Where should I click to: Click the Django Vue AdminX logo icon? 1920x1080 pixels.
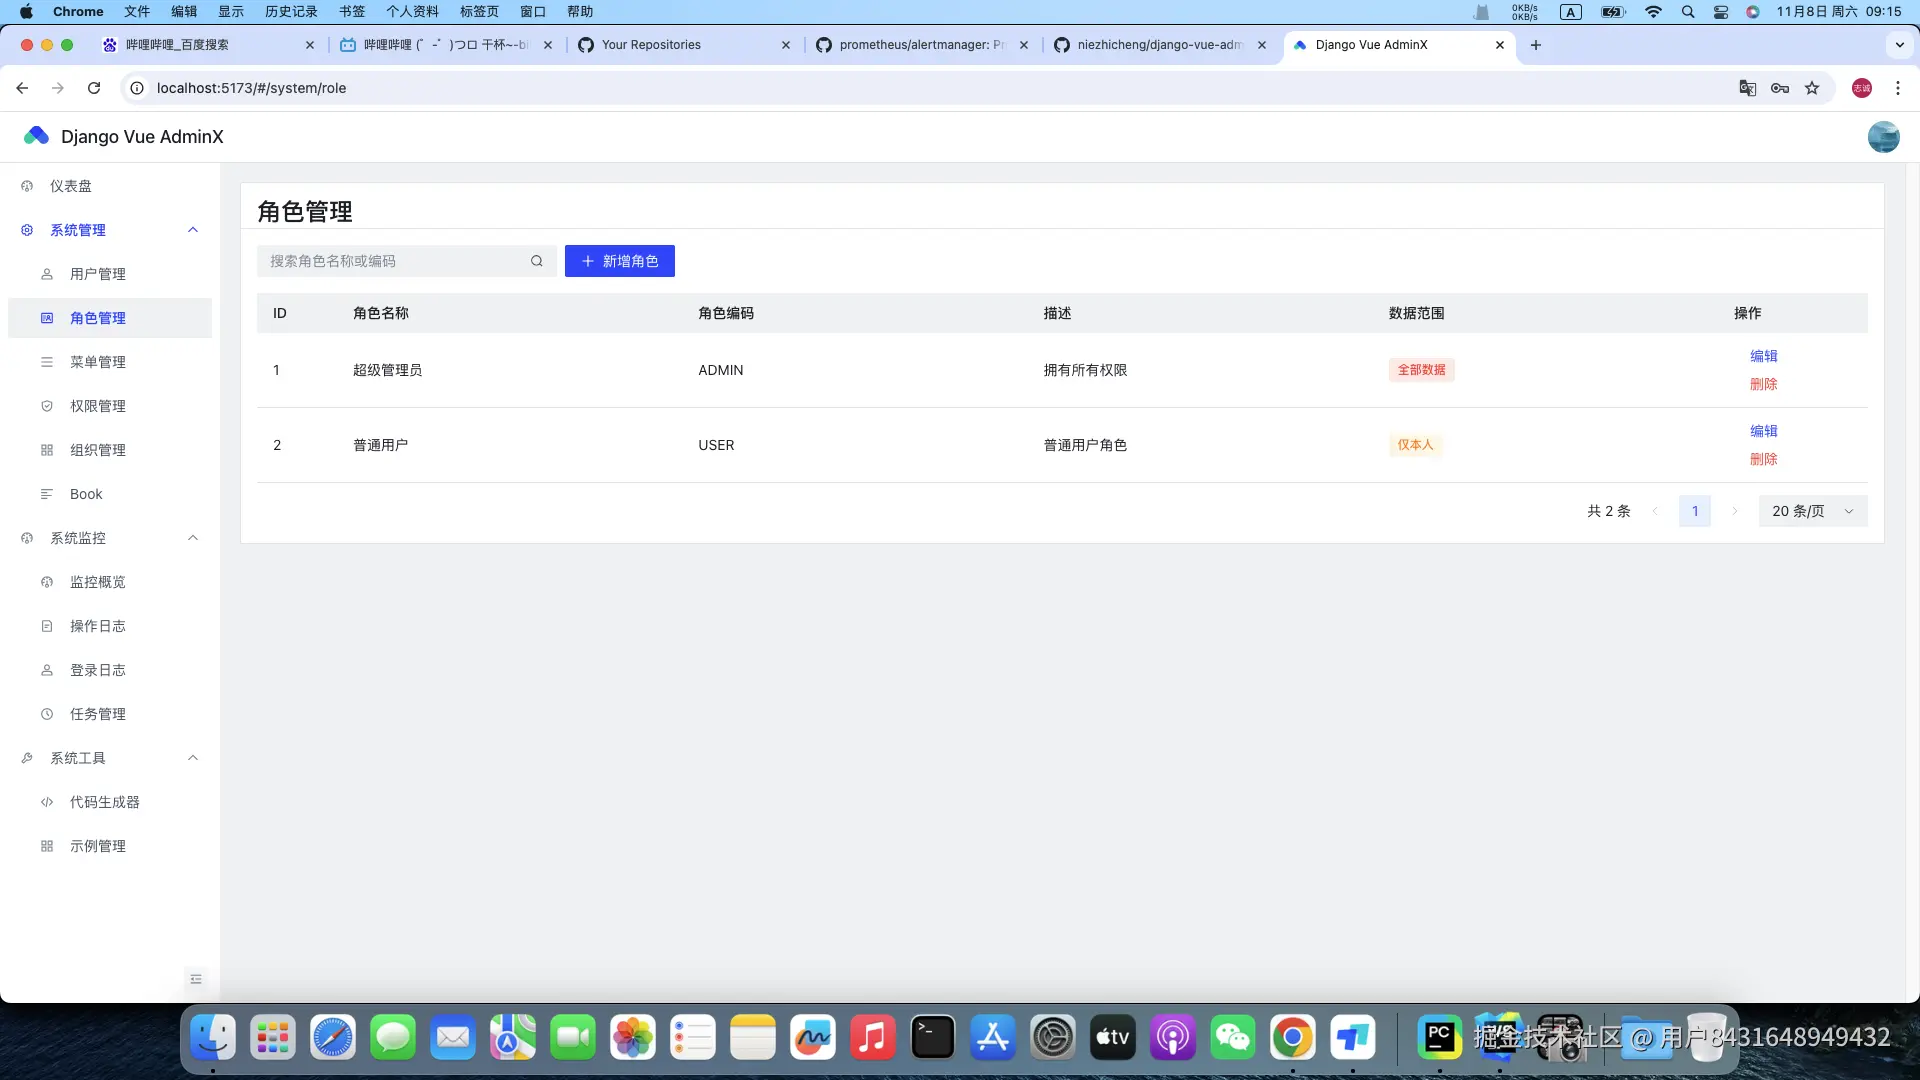pyautogui.click(x=37, y=136)
